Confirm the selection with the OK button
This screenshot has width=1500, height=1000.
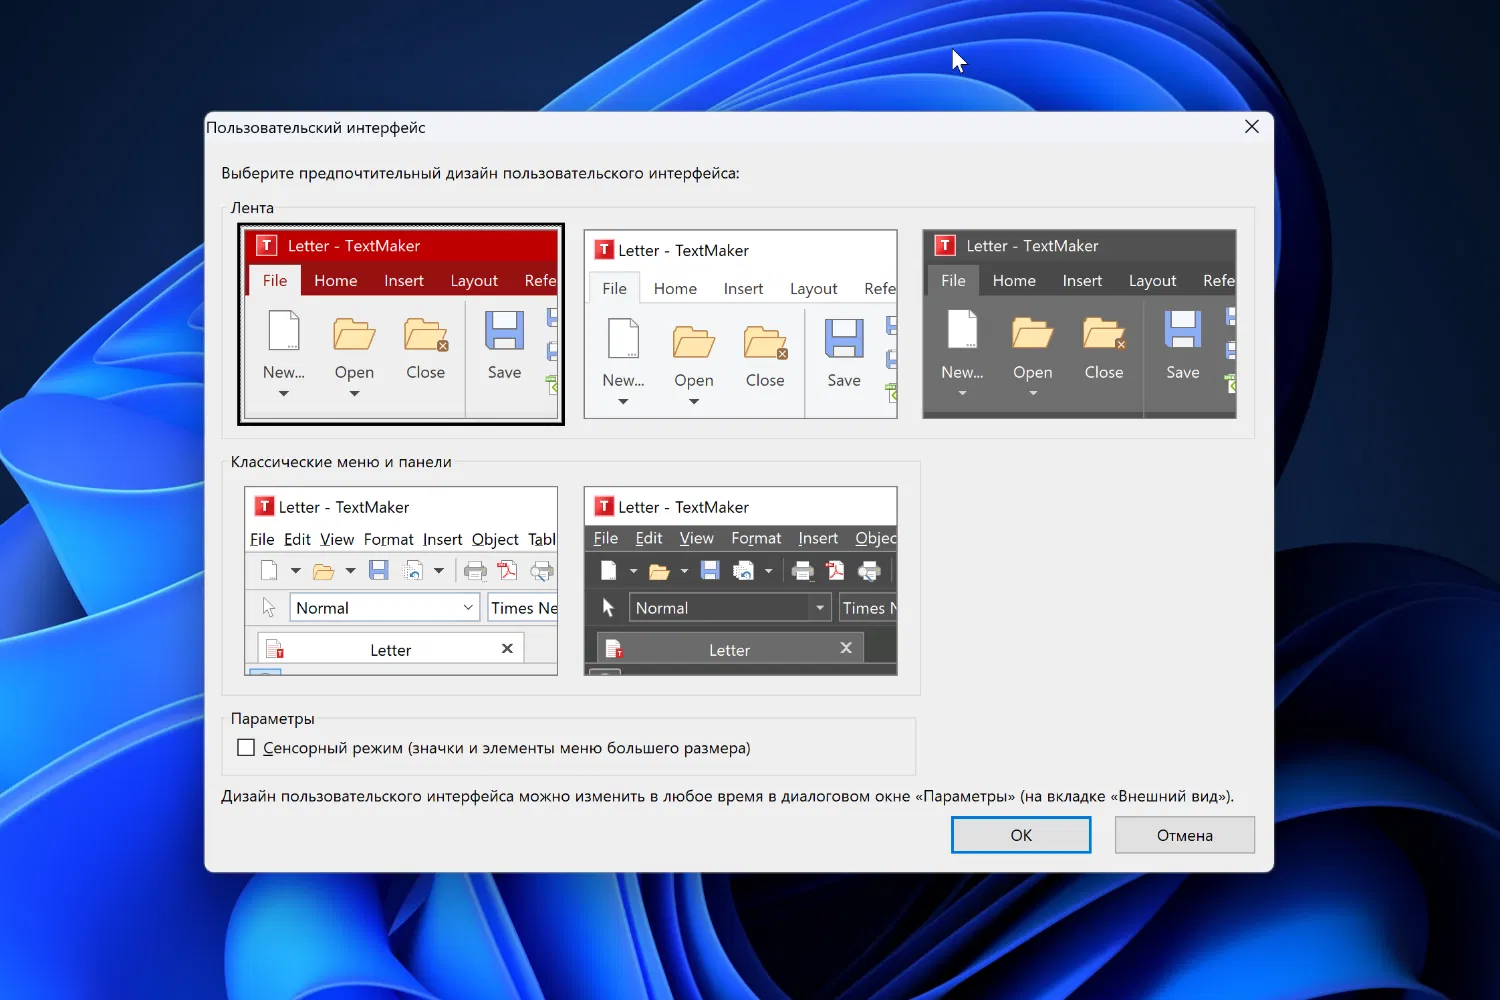1020,835
